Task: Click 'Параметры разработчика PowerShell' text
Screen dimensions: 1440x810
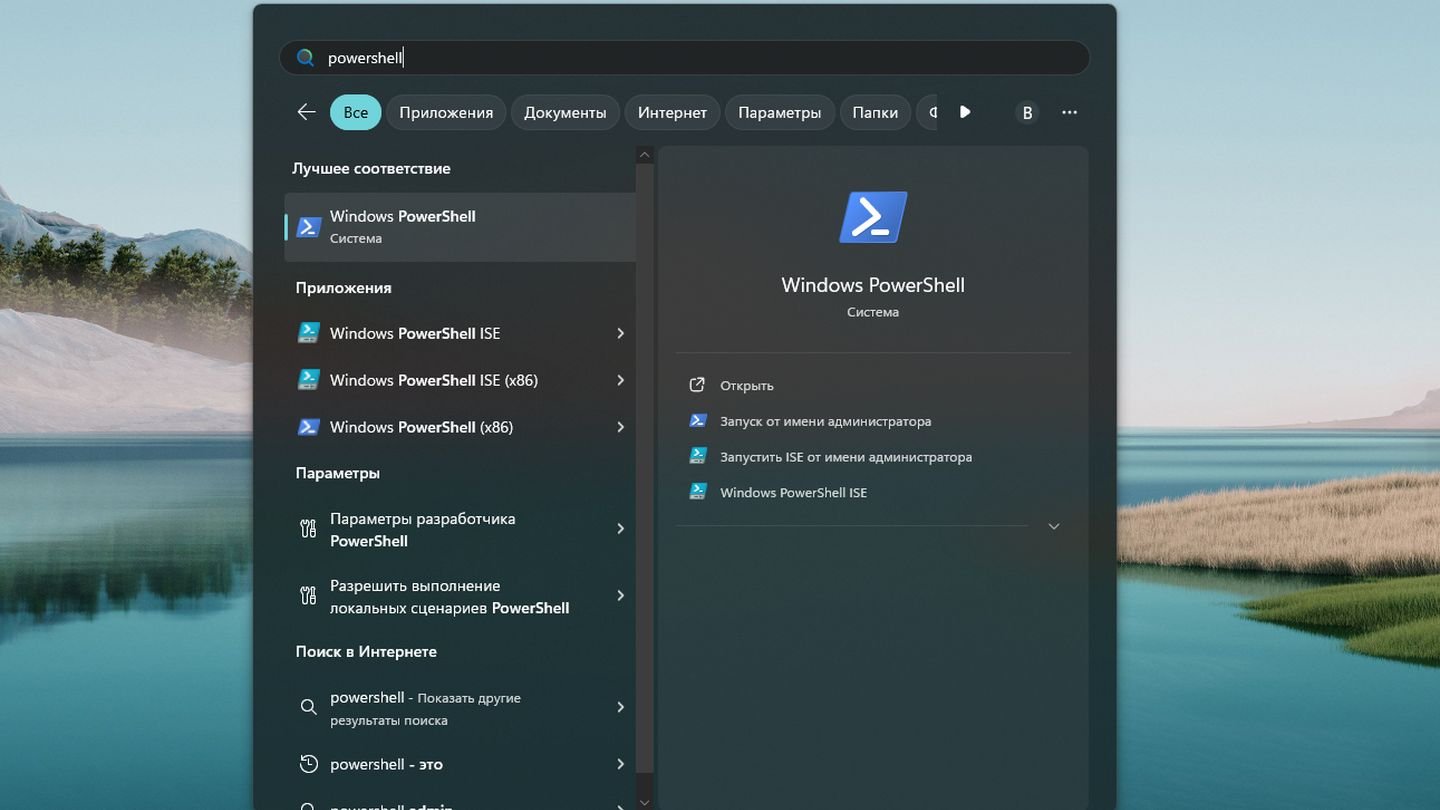Action: [x=423, y=530]
